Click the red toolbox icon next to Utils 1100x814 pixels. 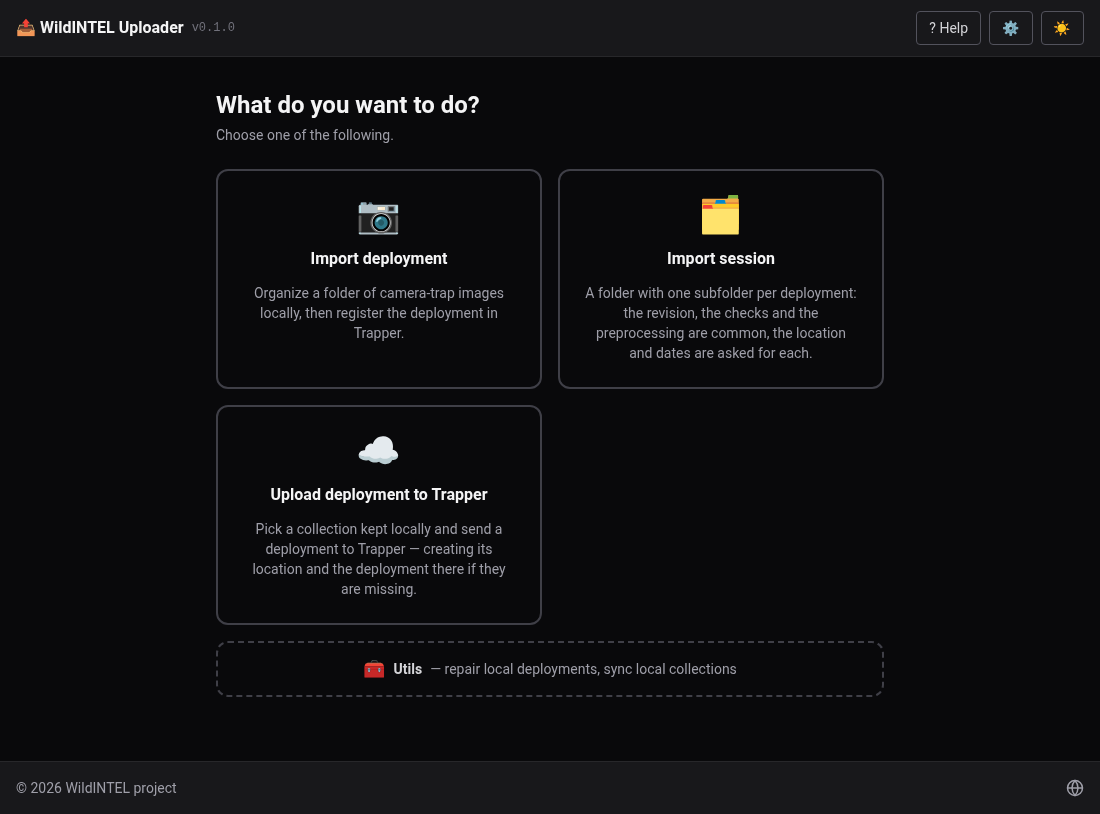point(374,669)
